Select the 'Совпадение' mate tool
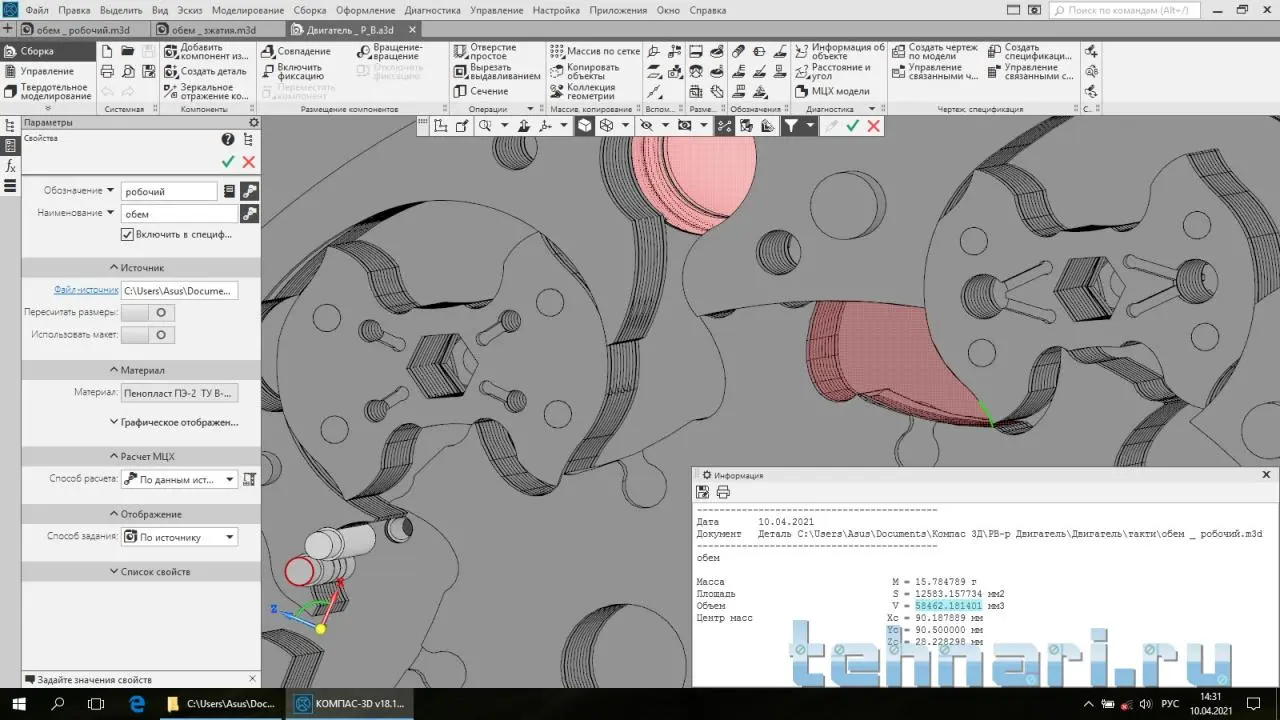Viewport: 1280px width, 720px height. (x=268, y=51)
